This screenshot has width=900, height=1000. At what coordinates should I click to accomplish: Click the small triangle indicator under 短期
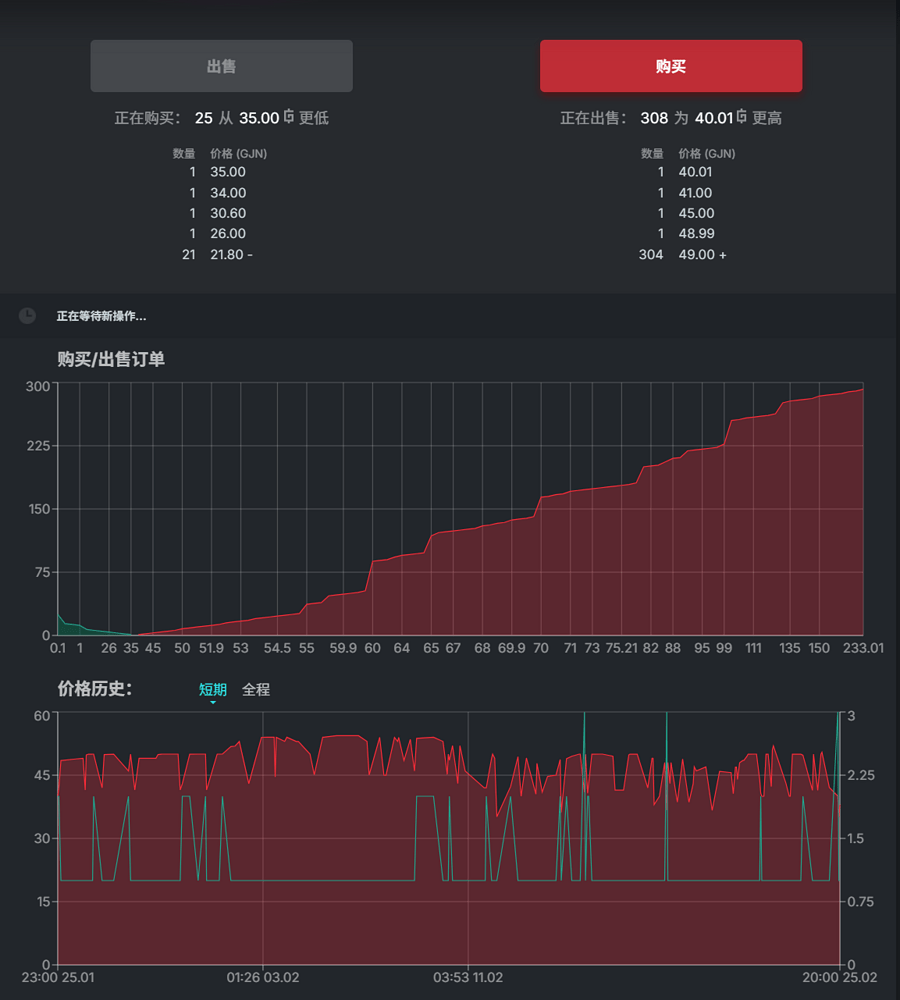[x=213, y=702]
